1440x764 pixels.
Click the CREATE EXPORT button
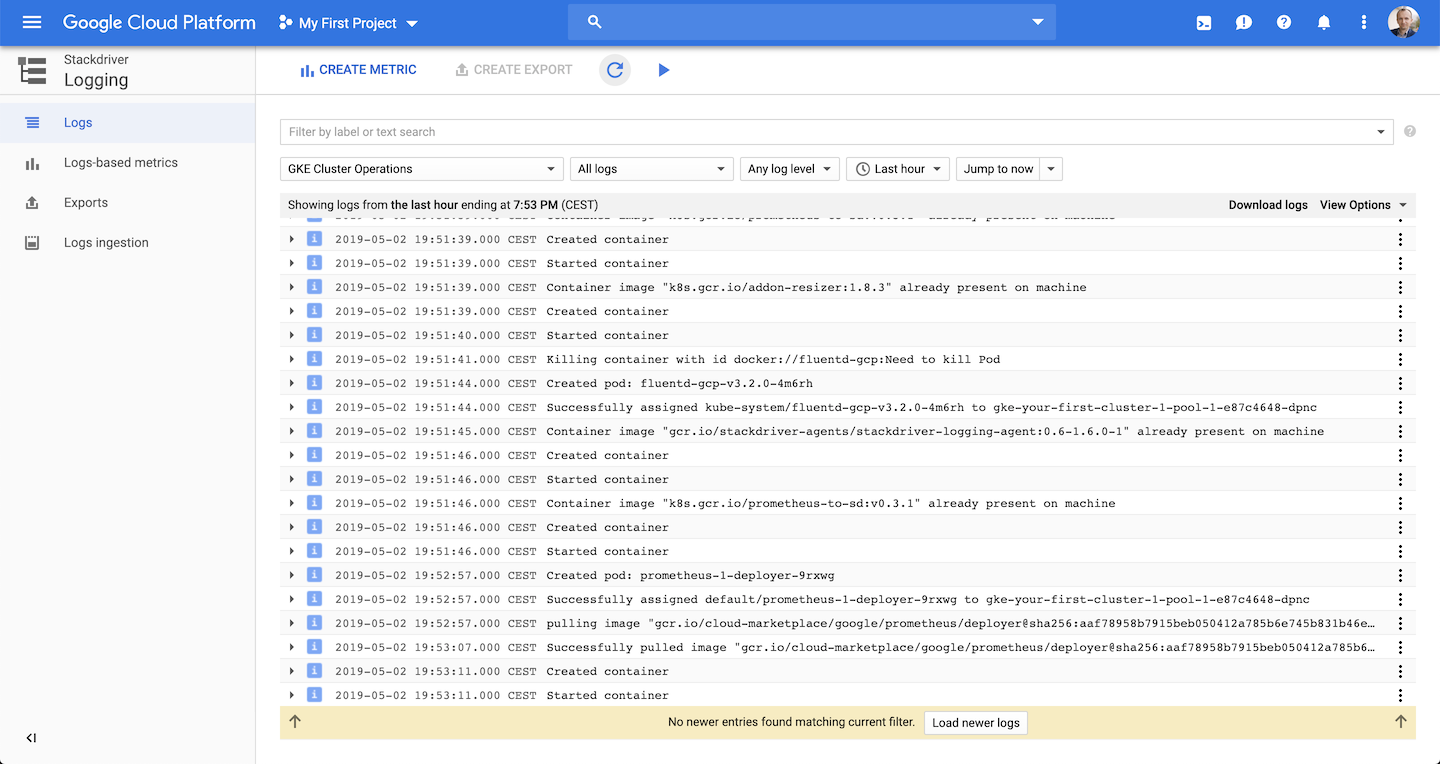513,70
